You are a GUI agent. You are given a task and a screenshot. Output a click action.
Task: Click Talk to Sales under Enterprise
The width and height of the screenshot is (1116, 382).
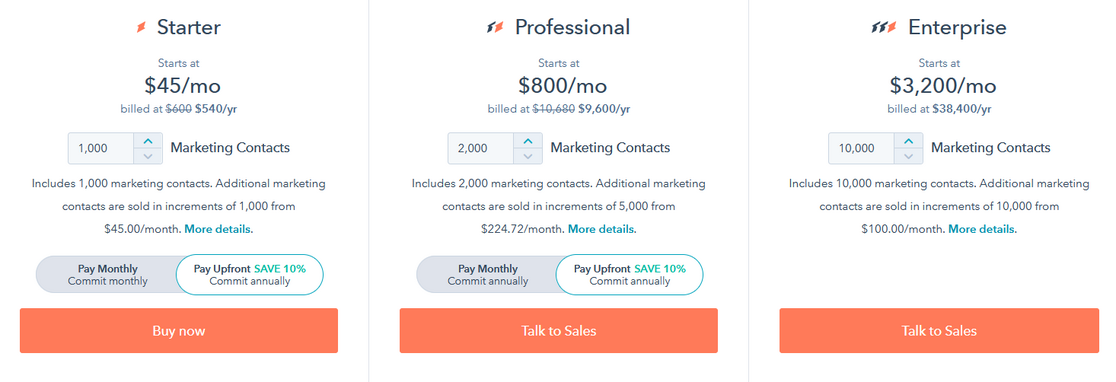[939, 331]
